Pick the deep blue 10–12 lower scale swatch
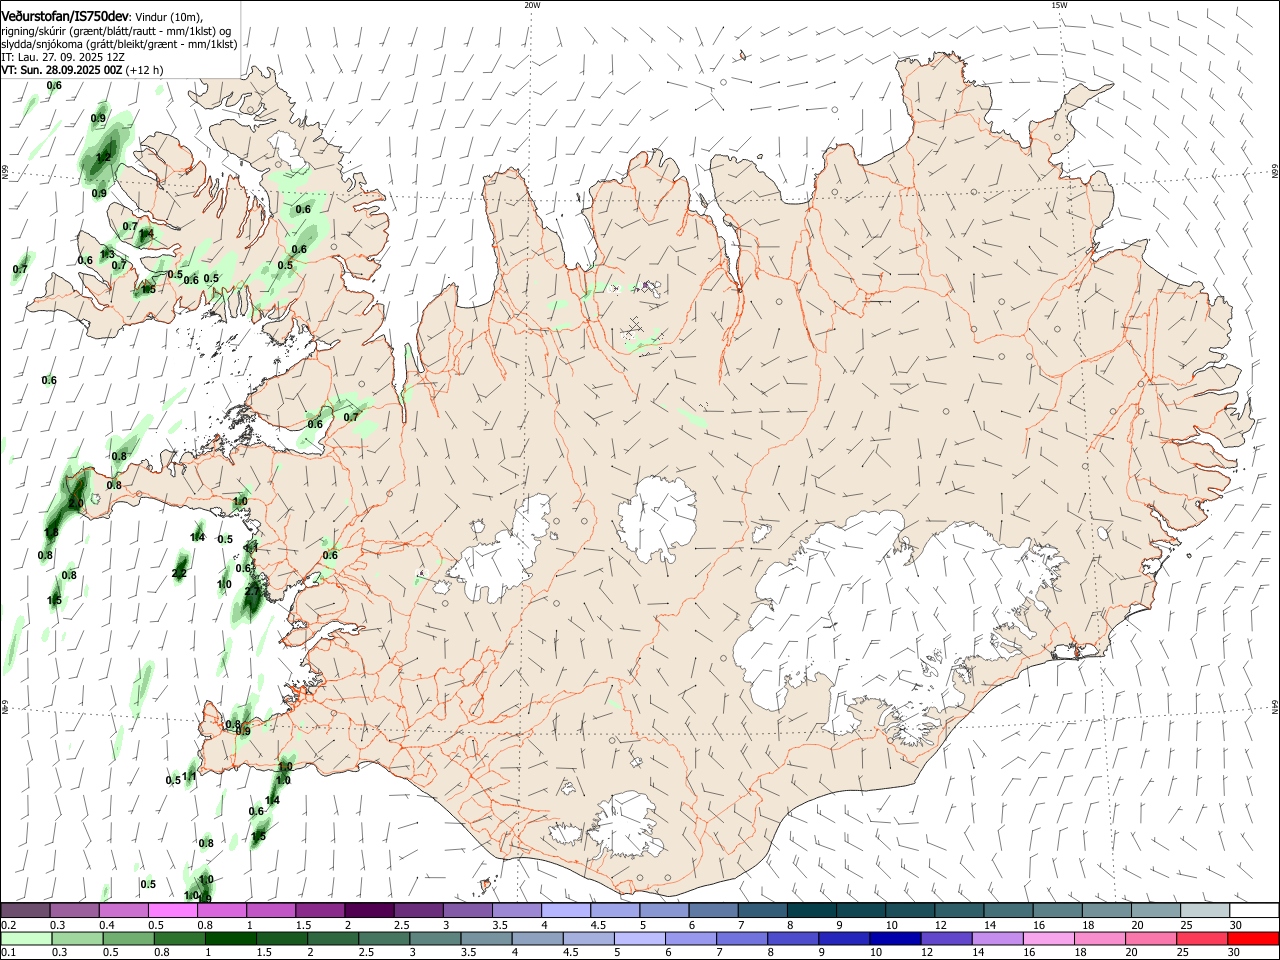This screenshot has height=960, width=1280. 897,938
